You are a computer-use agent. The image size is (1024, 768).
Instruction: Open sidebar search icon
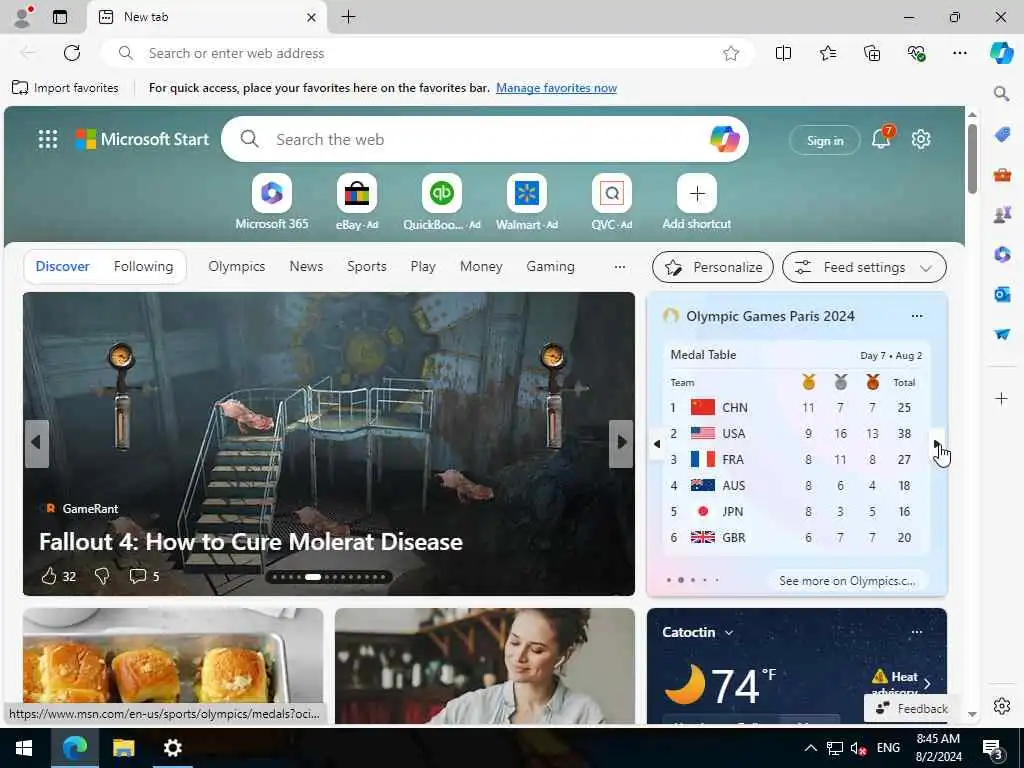tap(1001, 93)
